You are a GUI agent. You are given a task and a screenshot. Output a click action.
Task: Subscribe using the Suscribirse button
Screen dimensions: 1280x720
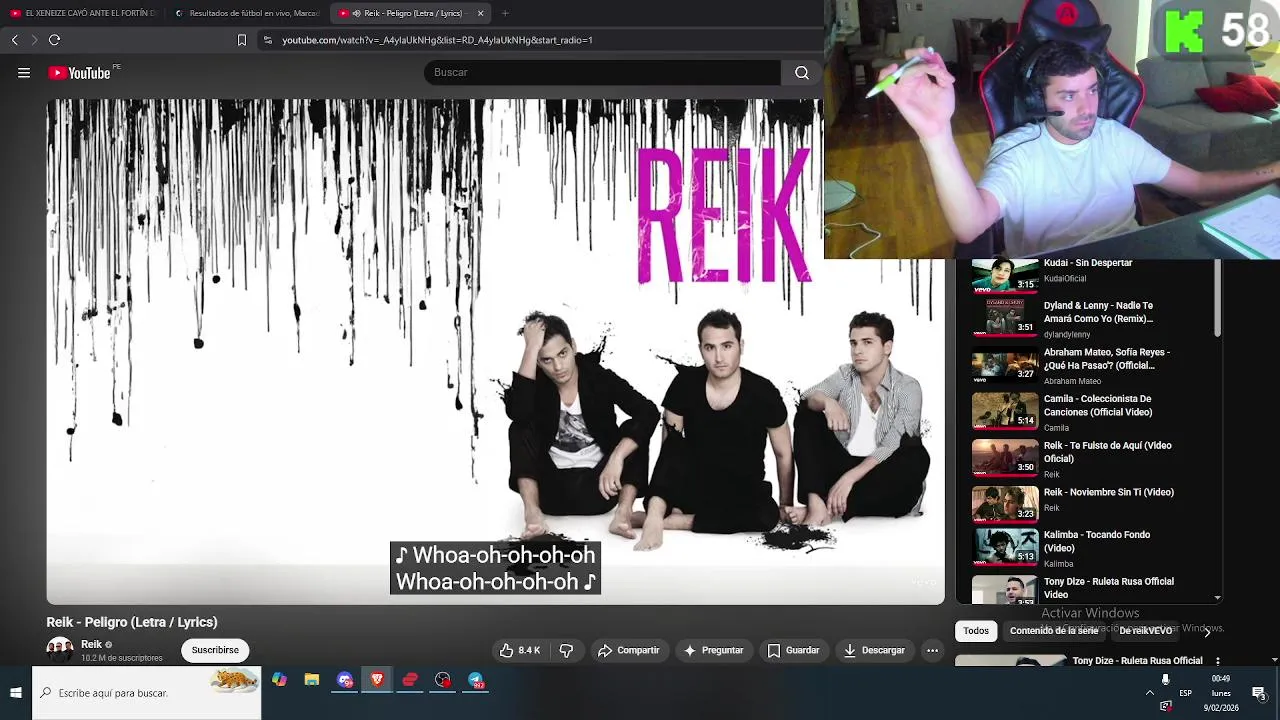tap(215, 650)
